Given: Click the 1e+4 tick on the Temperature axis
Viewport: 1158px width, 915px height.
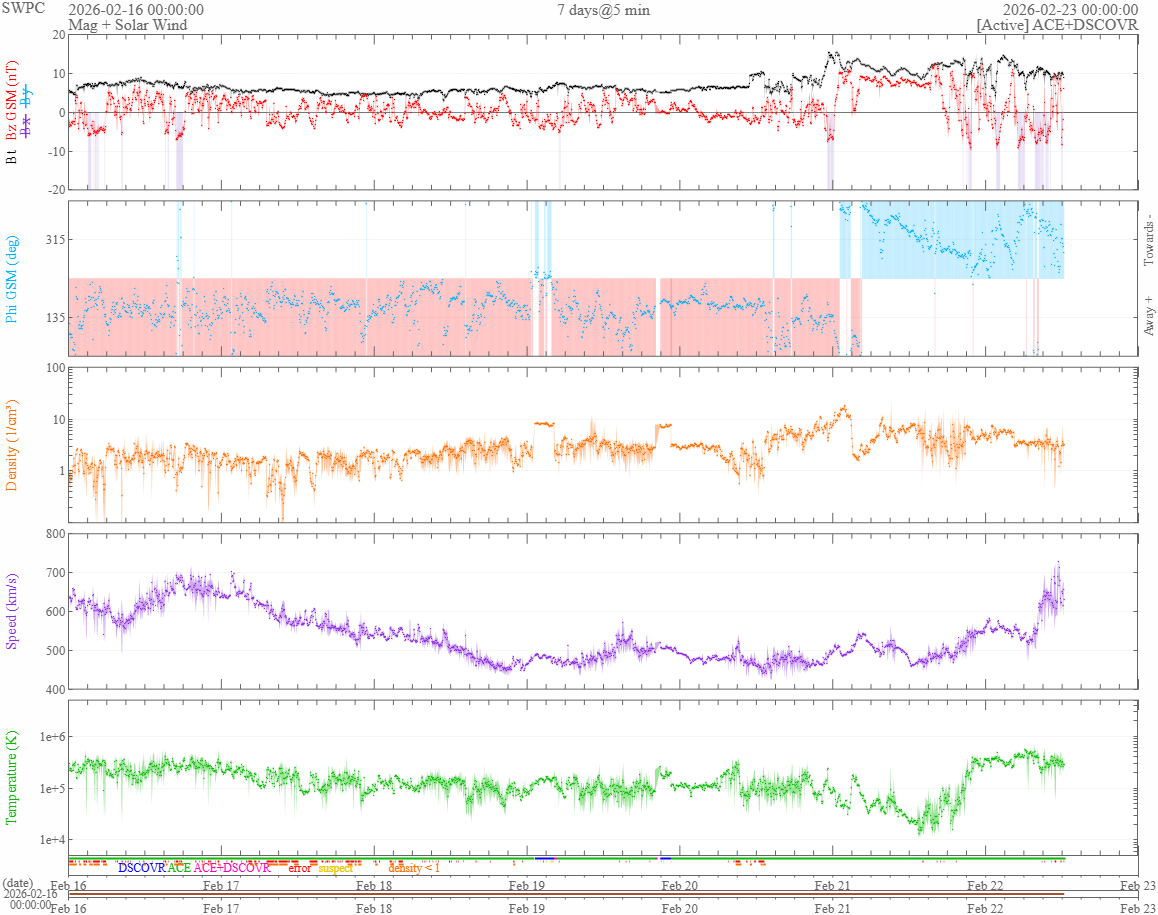Looking at the screenshot, I should pyautogui.click(x=52, y=840).
